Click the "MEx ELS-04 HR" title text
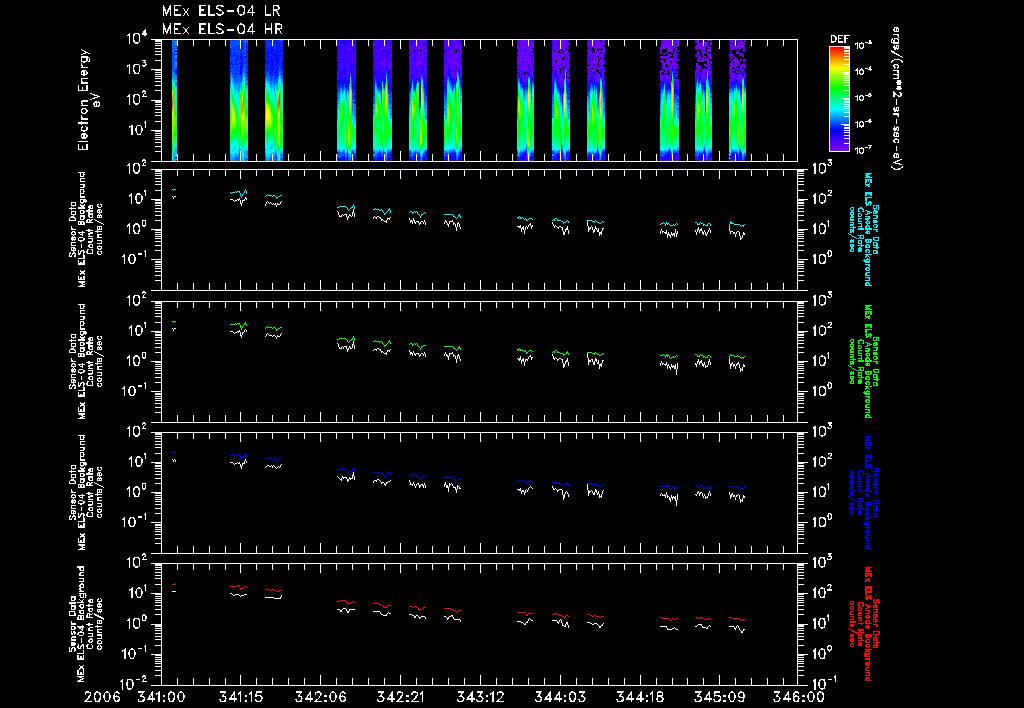The image size is (1024, 708). (222, 29)
